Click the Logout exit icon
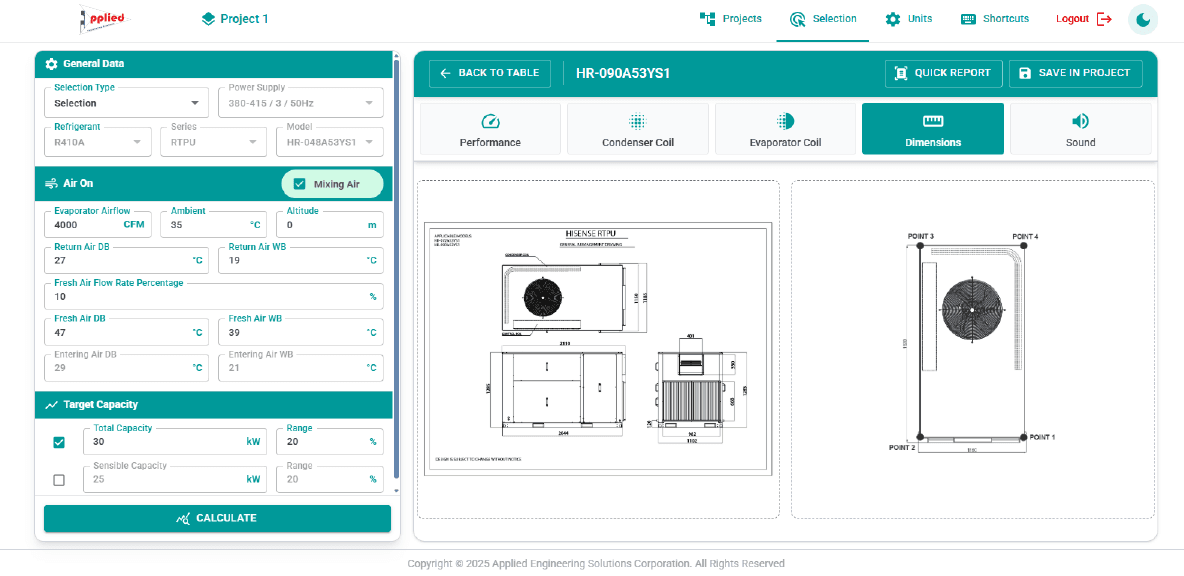This screenshot has width=1184, height=576. [1104, 19]
